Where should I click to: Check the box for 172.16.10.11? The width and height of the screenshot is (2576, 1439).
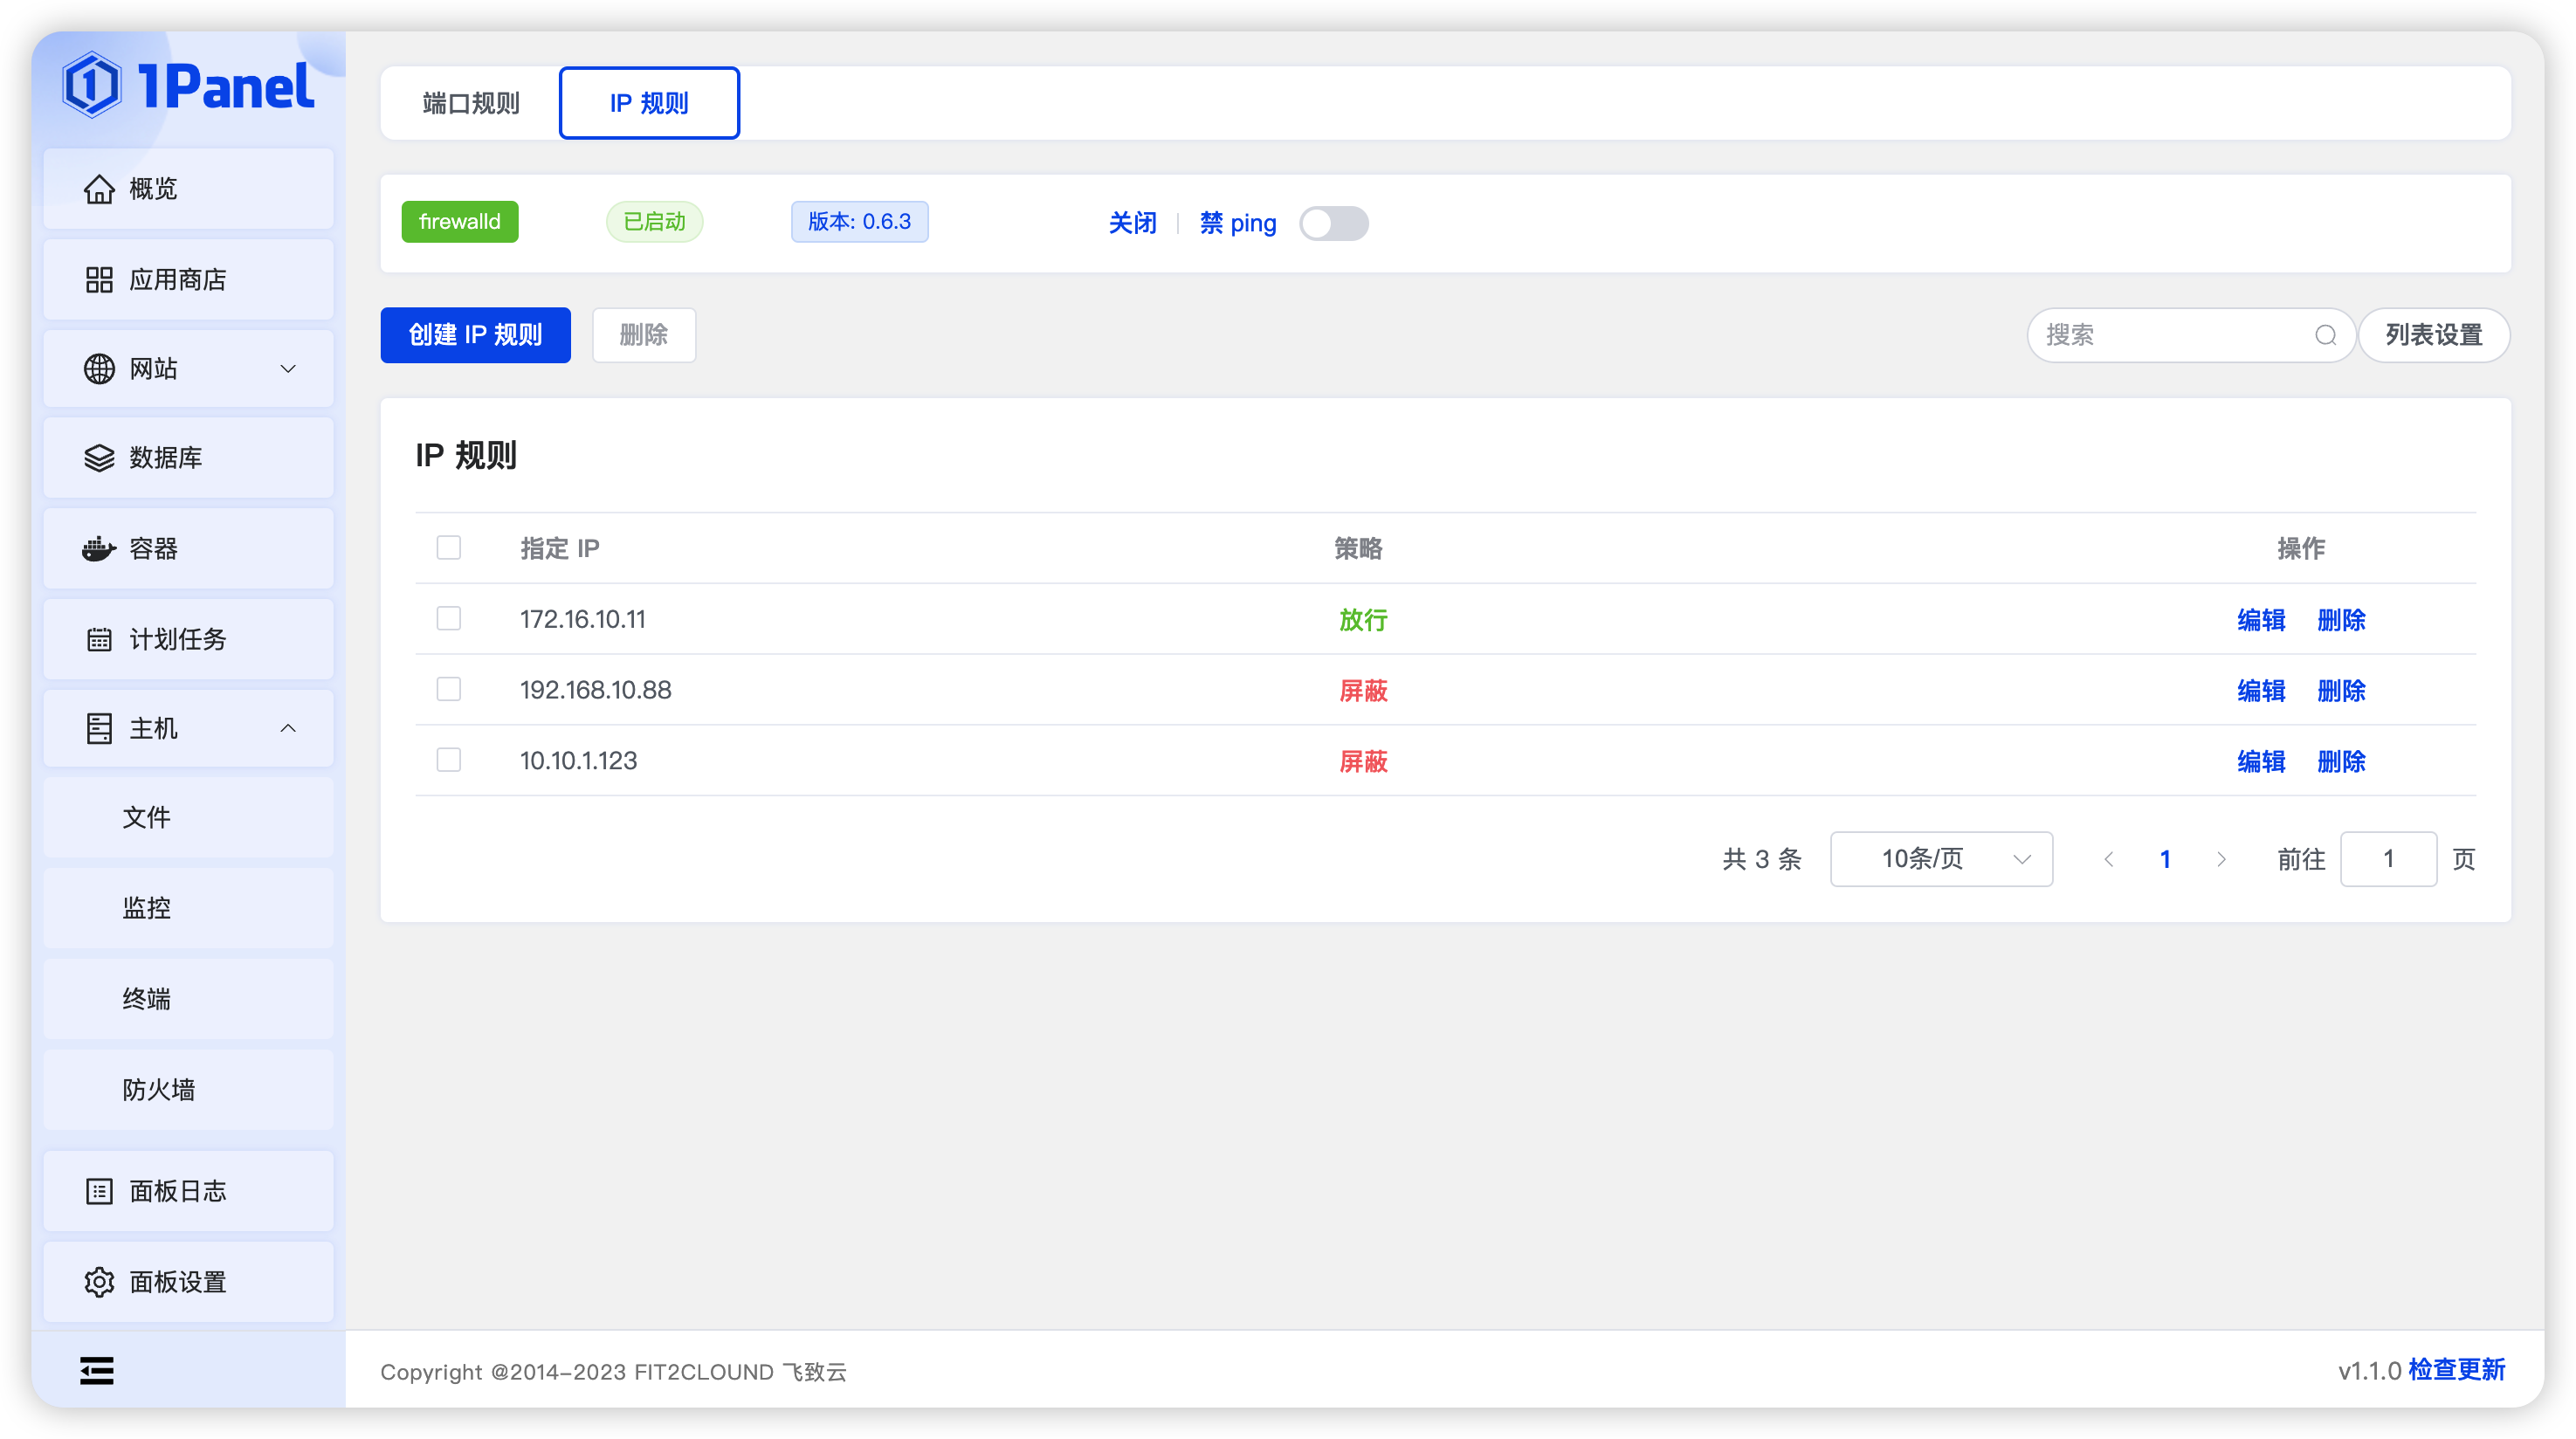(x=449, y=619)
